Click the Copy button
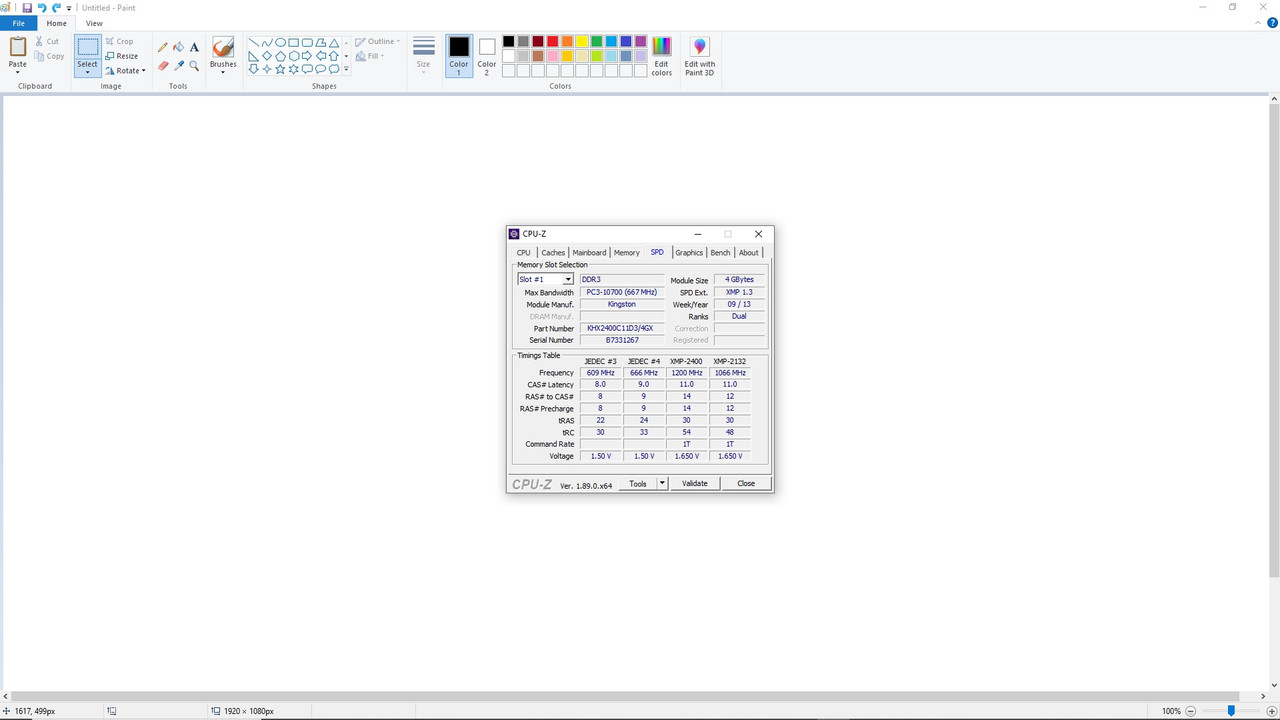 tap(49, 56)
